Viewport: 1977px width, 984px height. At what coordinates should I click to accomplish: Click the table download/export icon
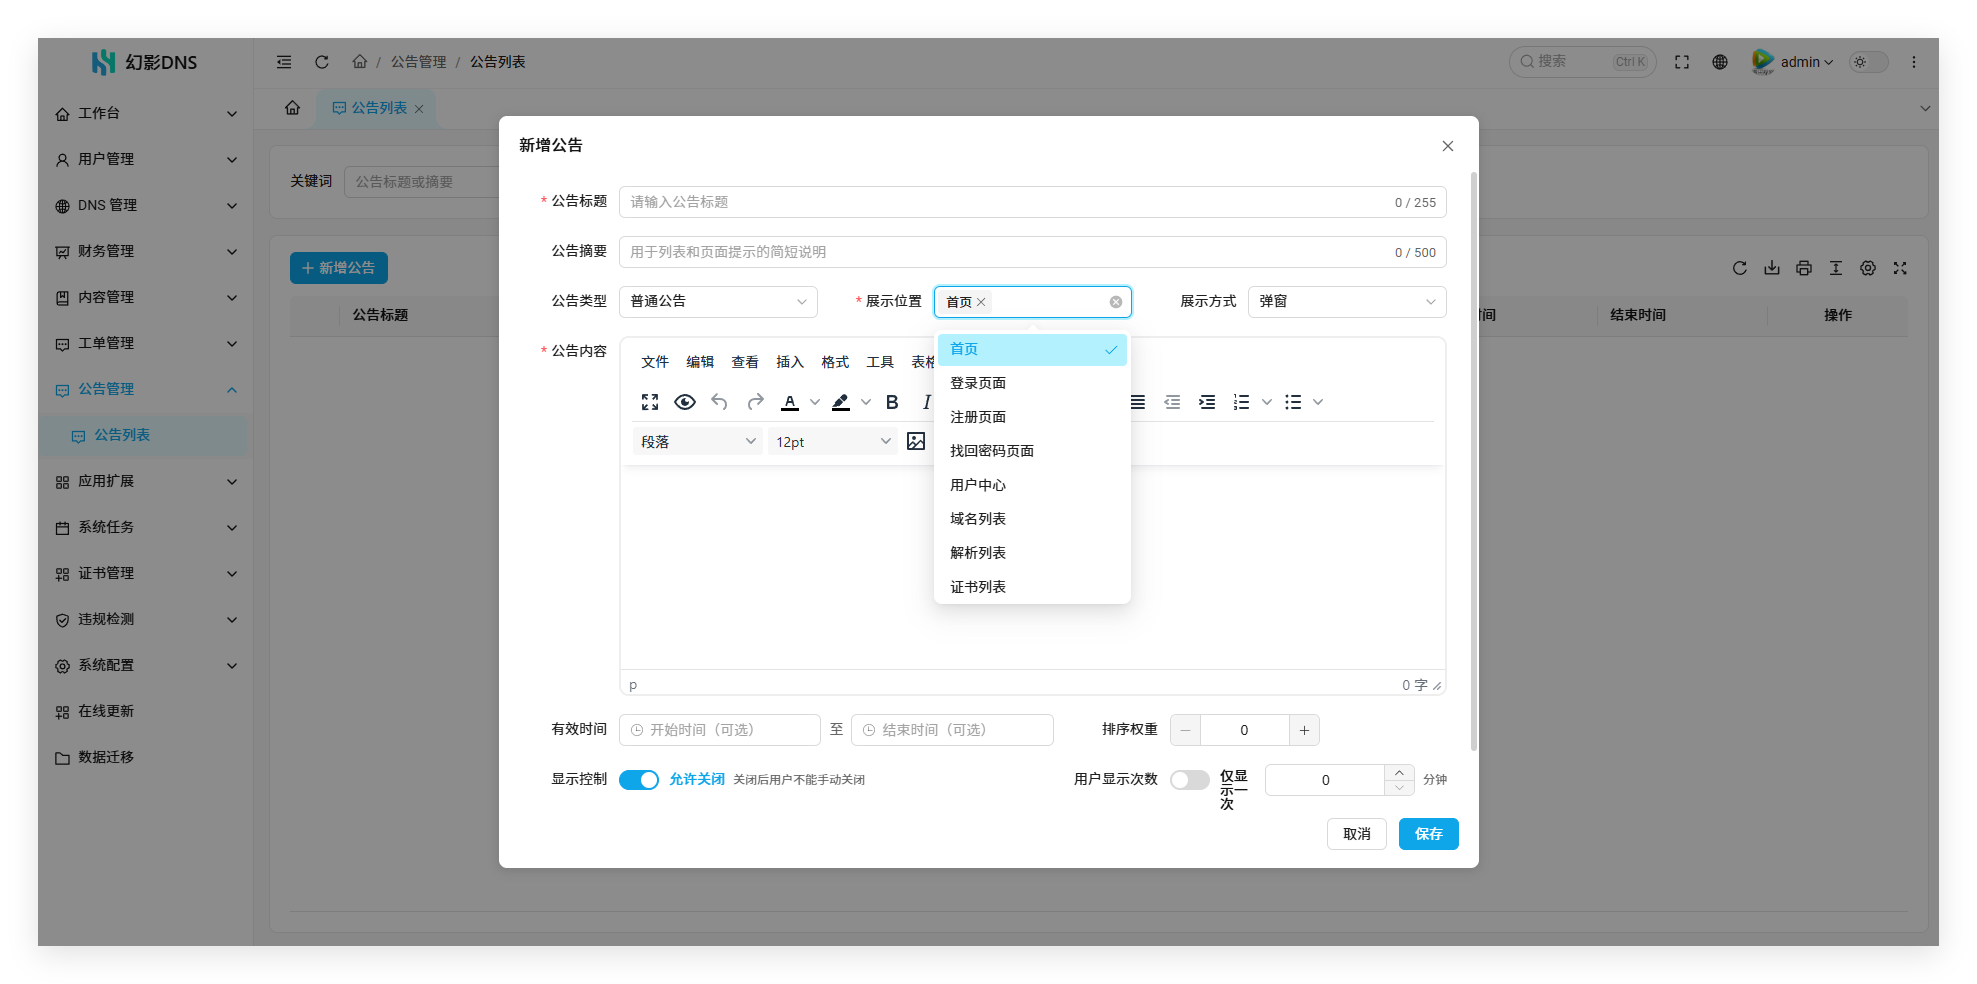tap(1772, 268)
